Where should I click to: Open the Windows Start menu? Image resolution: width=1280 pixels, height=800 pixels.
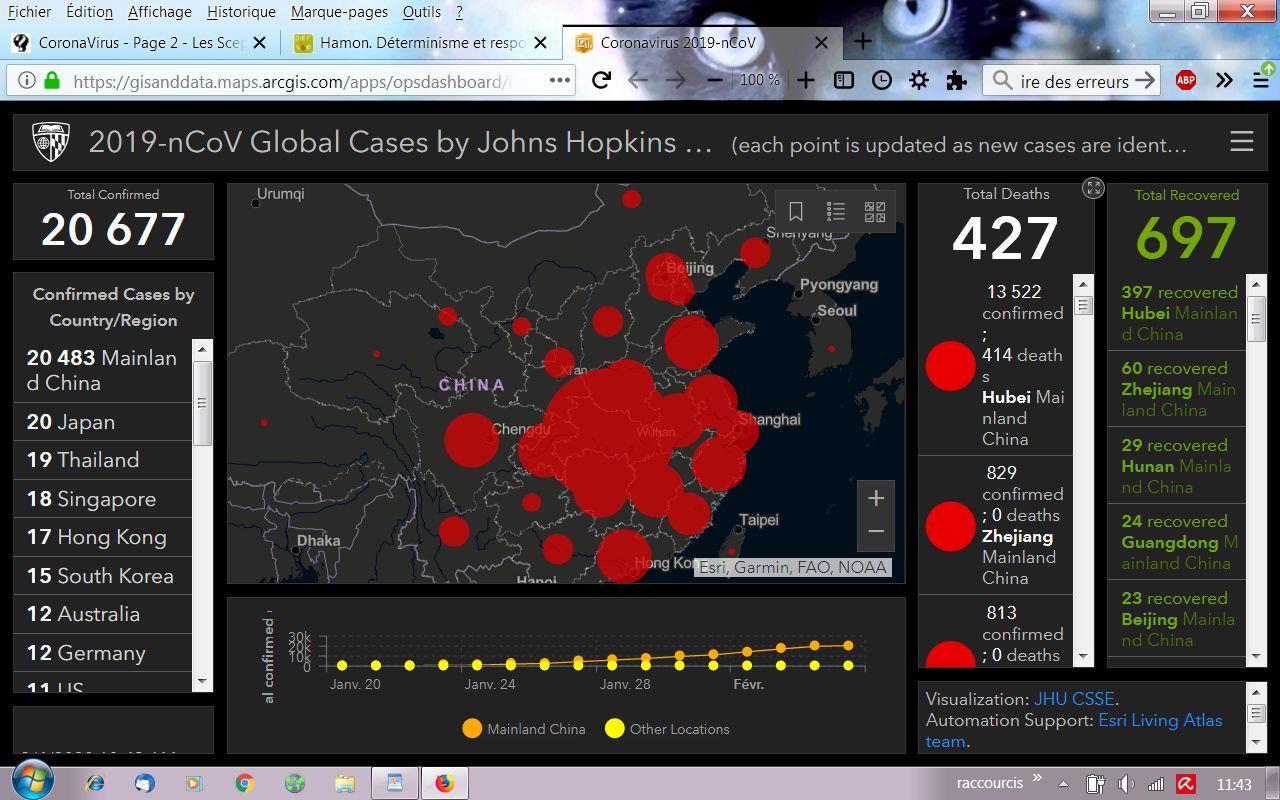(31, 781)
